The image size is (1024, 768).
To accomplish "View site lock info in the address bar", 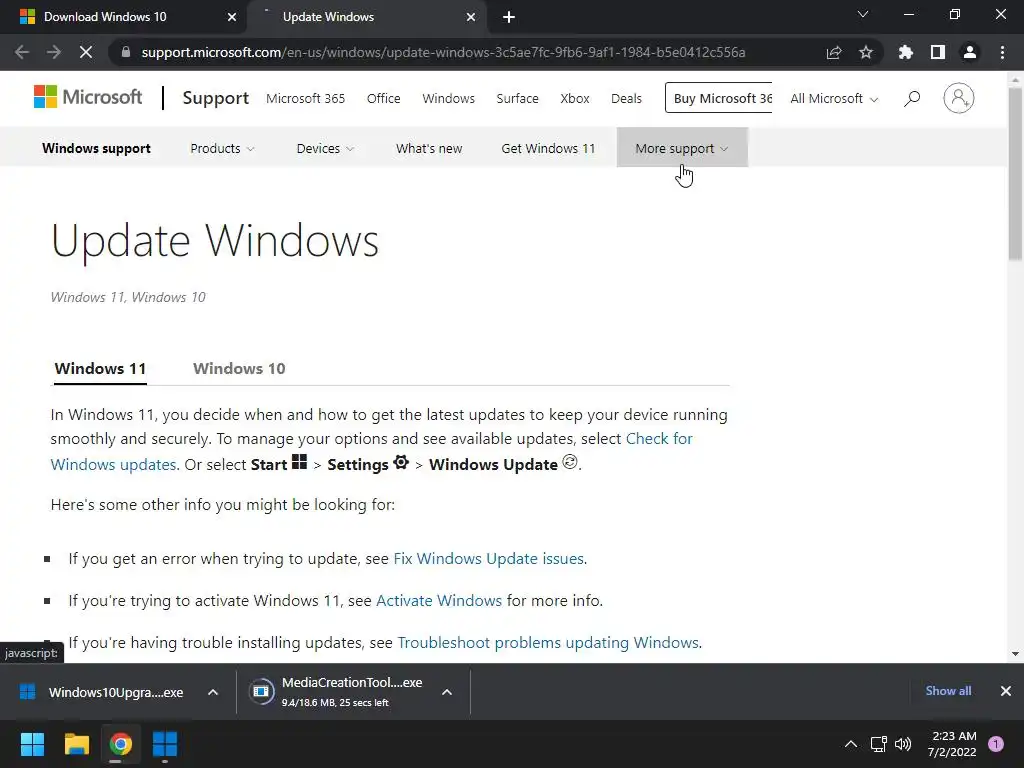I will click(126, 52).
